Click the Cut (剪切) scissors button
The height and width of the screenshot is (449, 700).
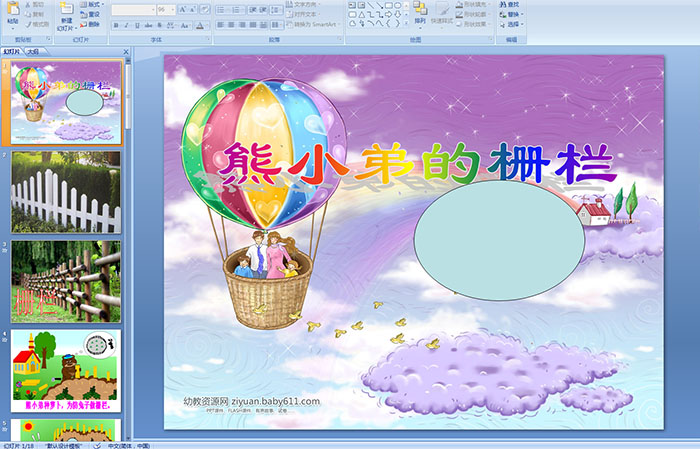(34, 4)
